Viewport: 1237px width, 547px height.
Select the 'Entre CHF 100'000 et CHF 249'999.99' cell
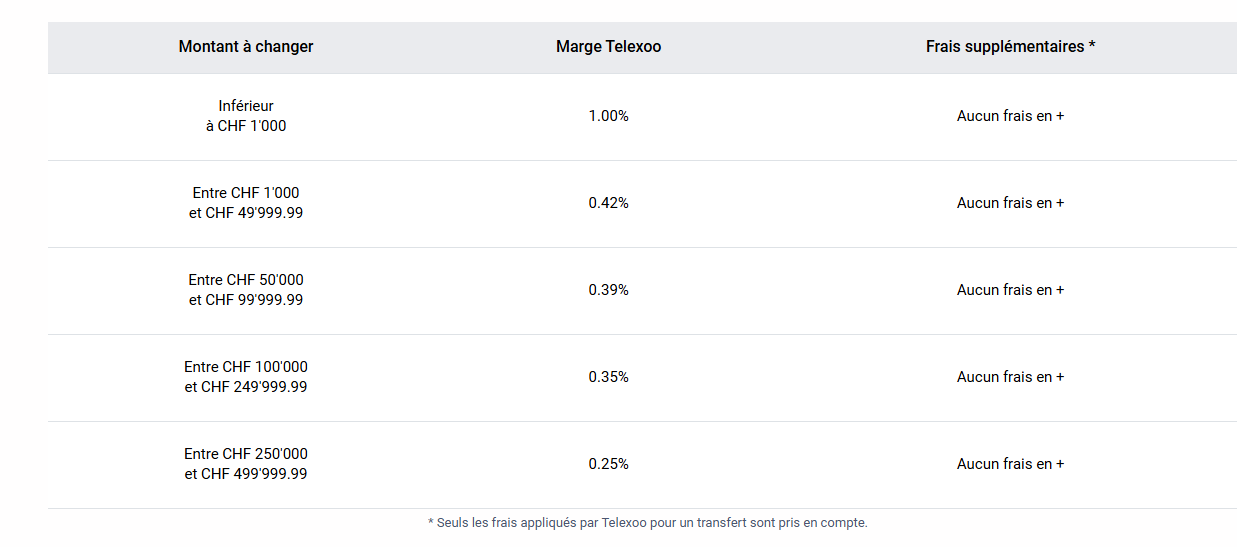click(x=246, y=377)
